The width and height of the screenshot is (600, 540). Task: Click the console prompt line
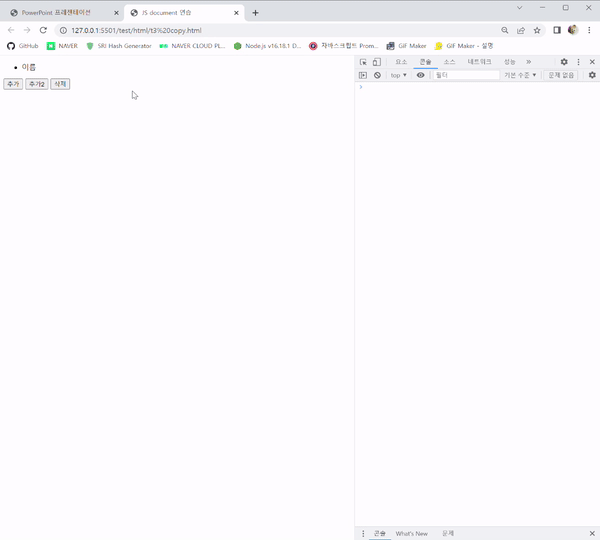coord(477,87)
